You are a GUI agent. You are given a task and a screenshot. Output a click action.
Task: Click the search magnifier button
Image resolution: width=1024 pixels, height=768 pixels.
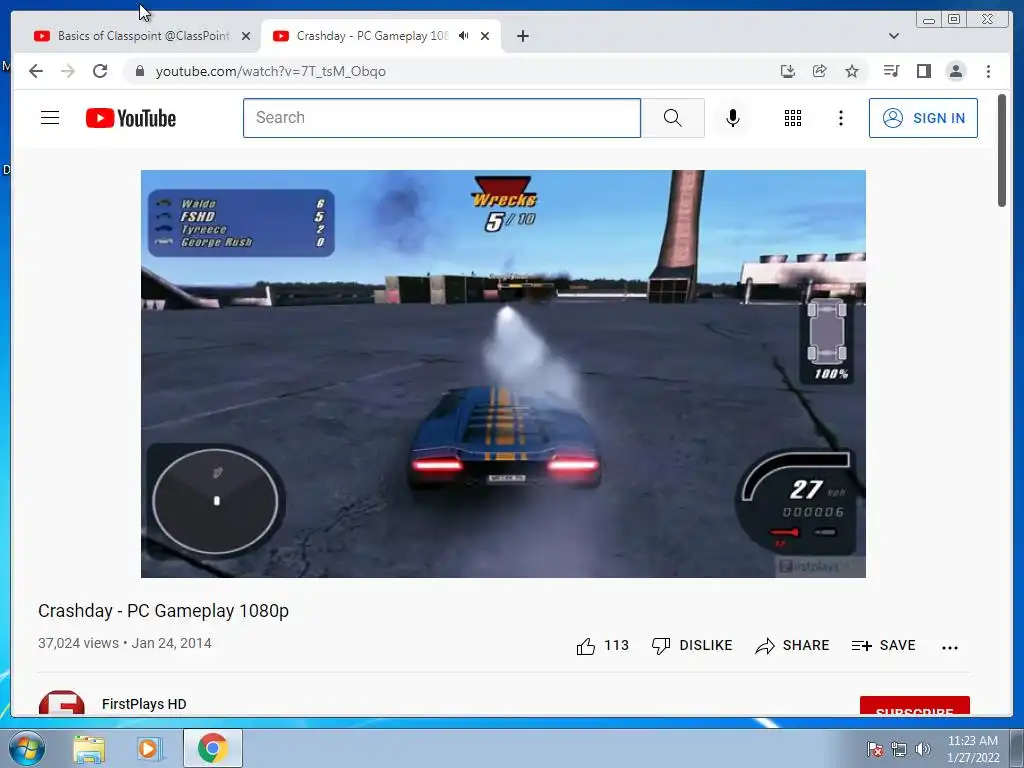point(673,118)
